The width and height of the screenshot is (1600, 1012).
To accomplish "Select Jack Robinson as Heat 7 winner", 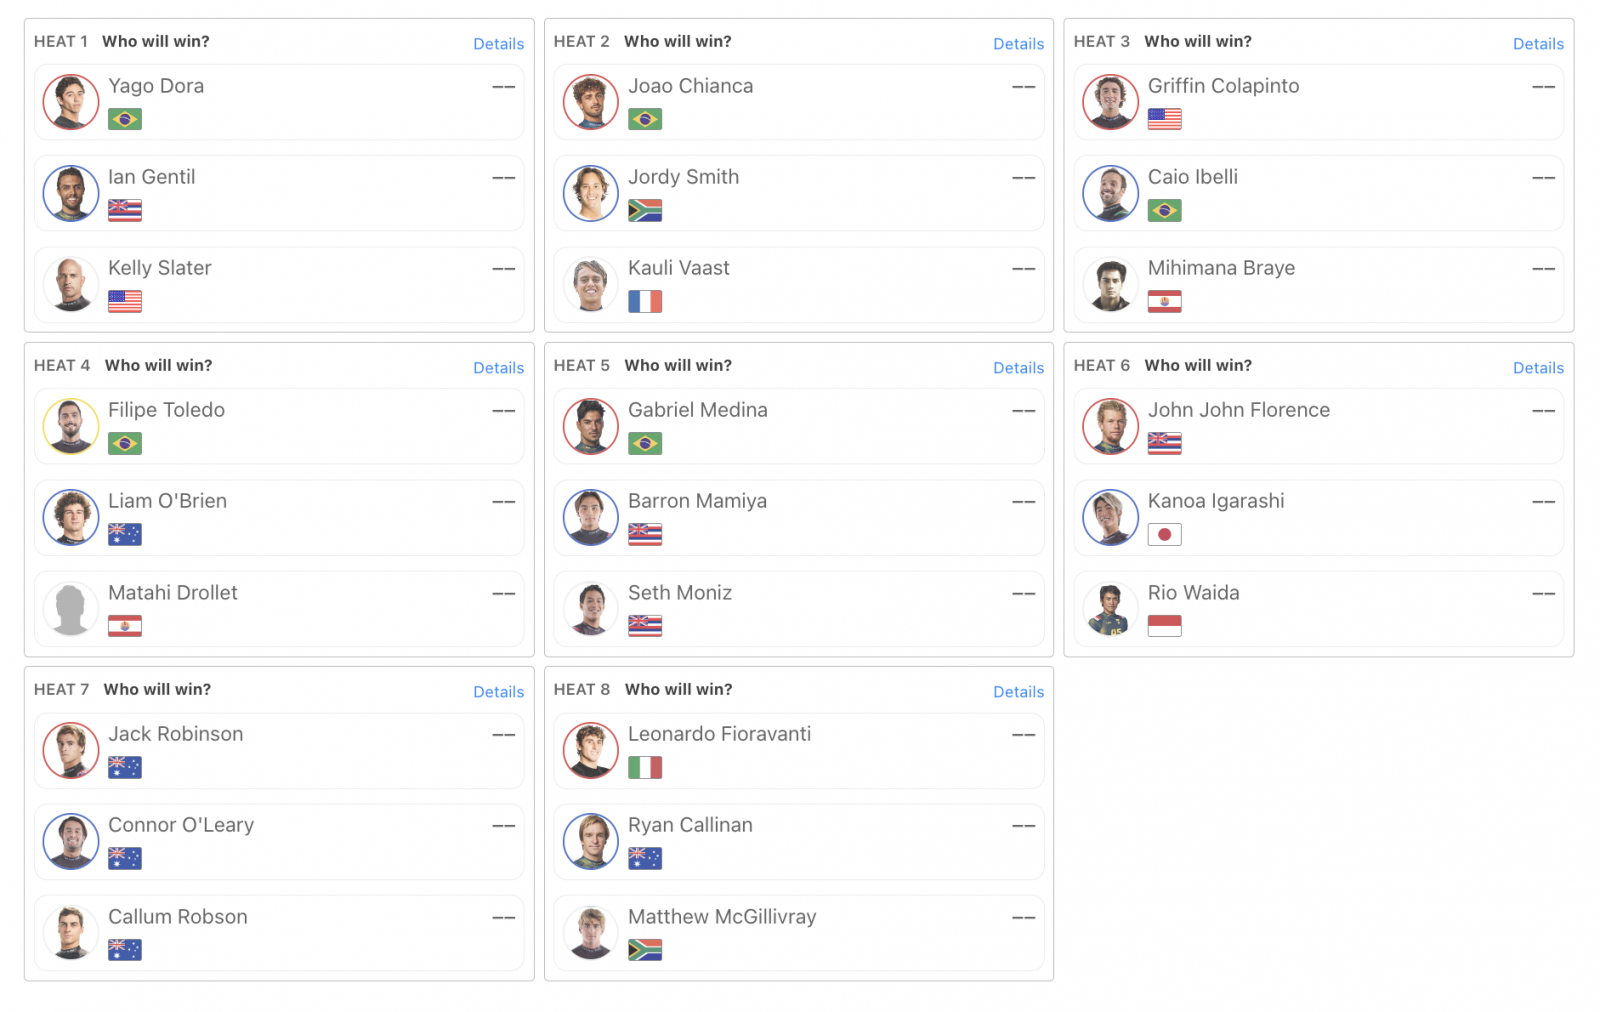I will pos(279,750).
